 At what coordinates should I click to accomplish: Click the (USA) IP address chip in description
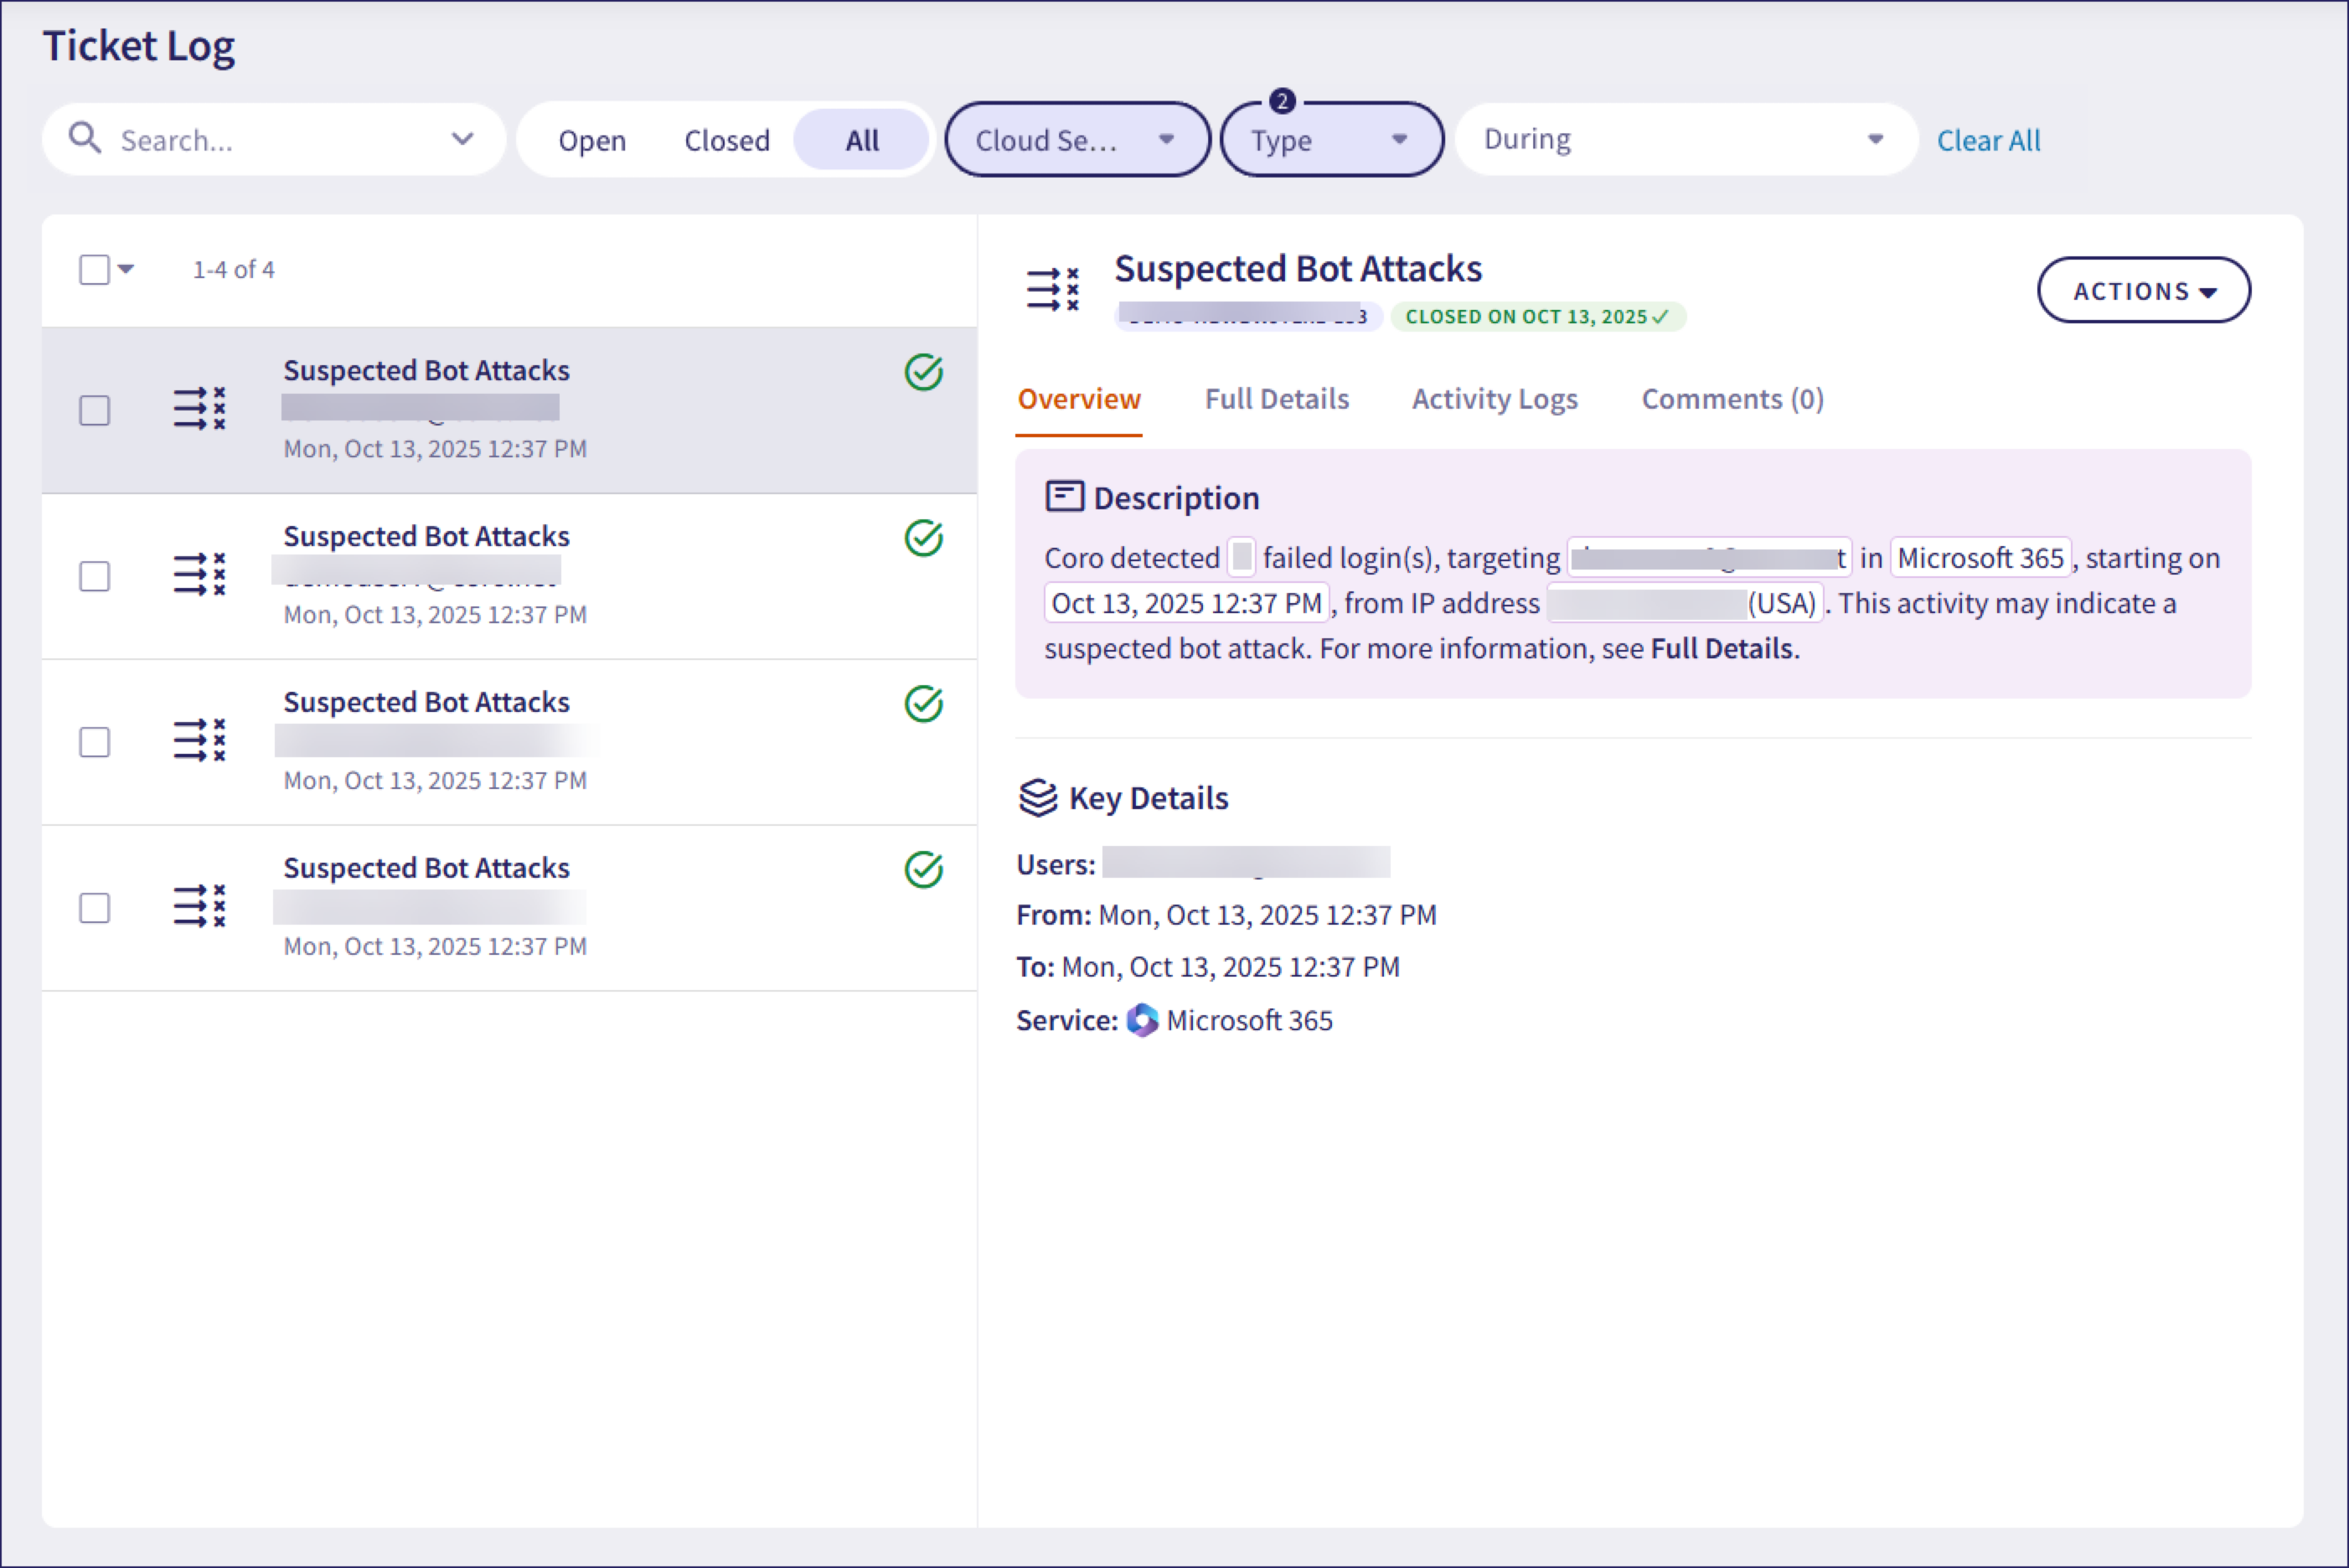click(x=1685, y=603)
